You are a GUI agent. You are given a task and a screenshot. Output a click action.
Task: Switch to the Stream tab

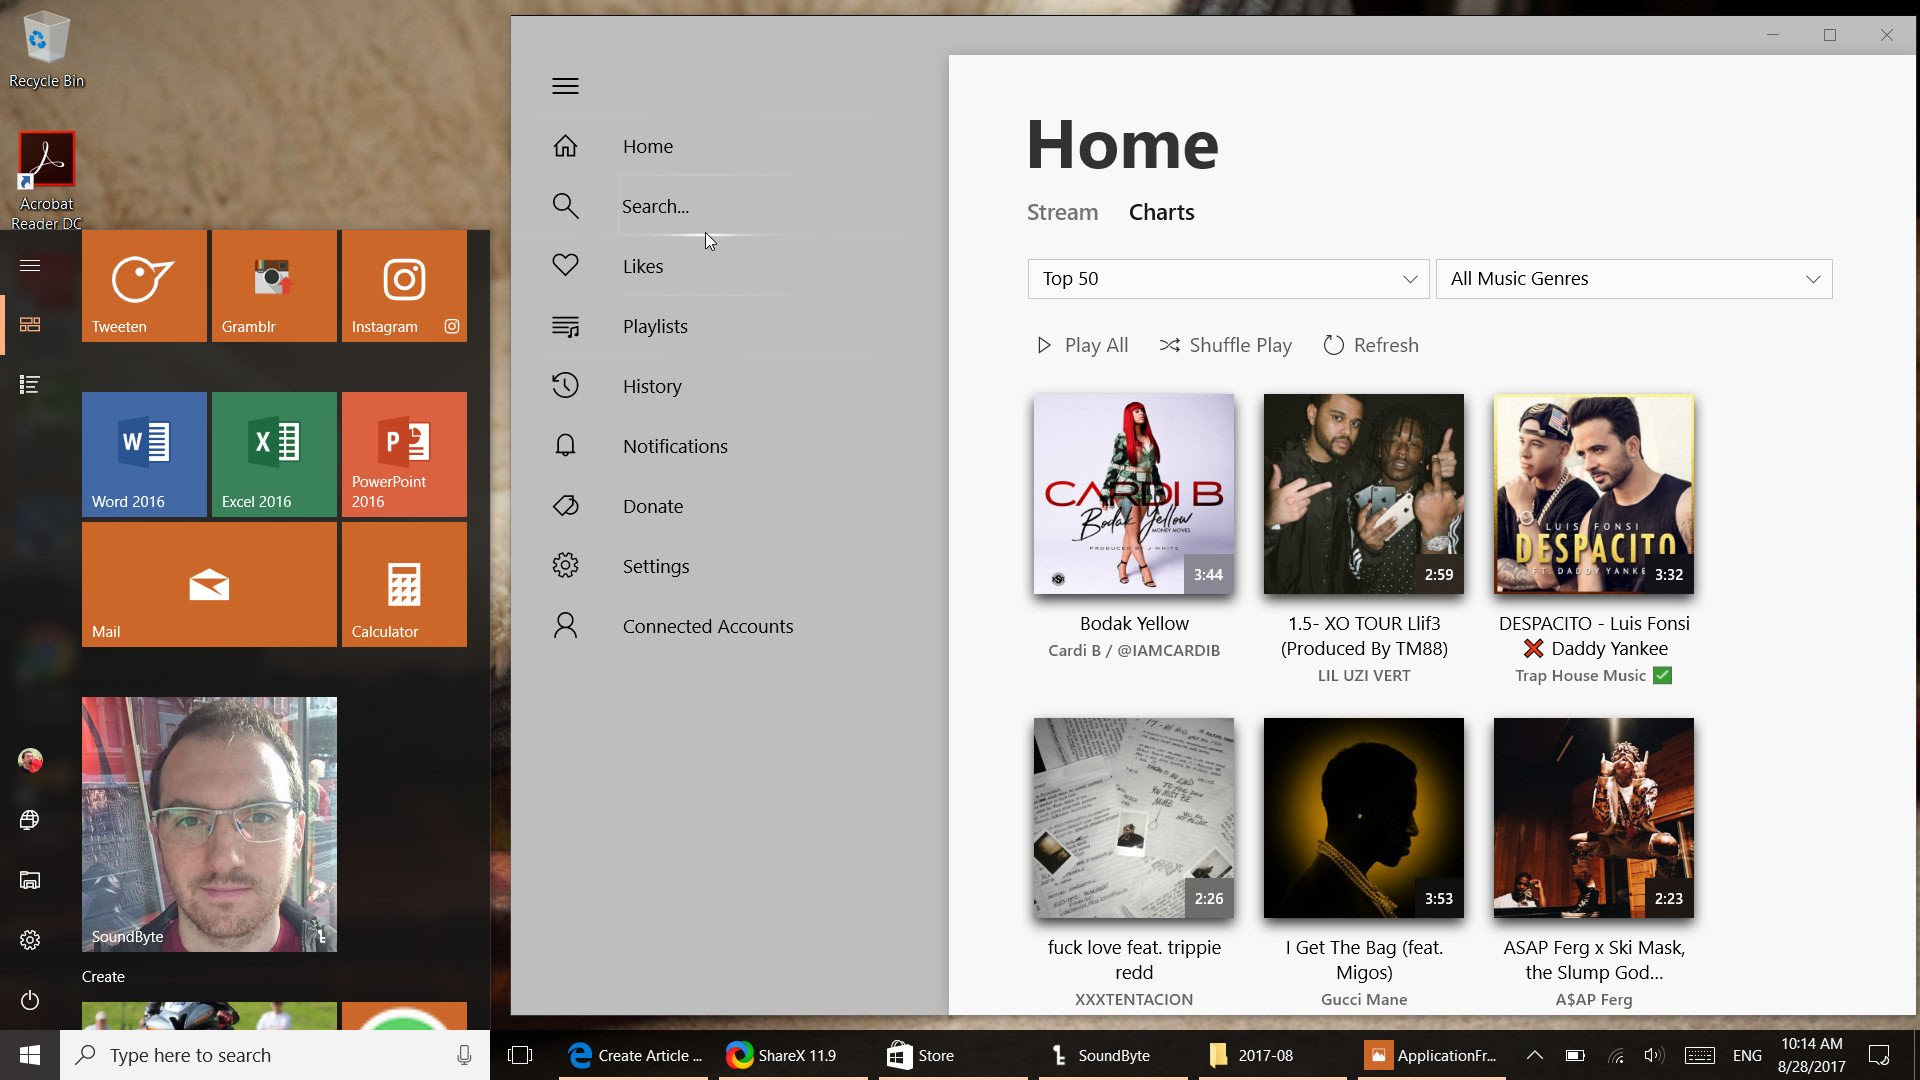tap(1062, 212)
